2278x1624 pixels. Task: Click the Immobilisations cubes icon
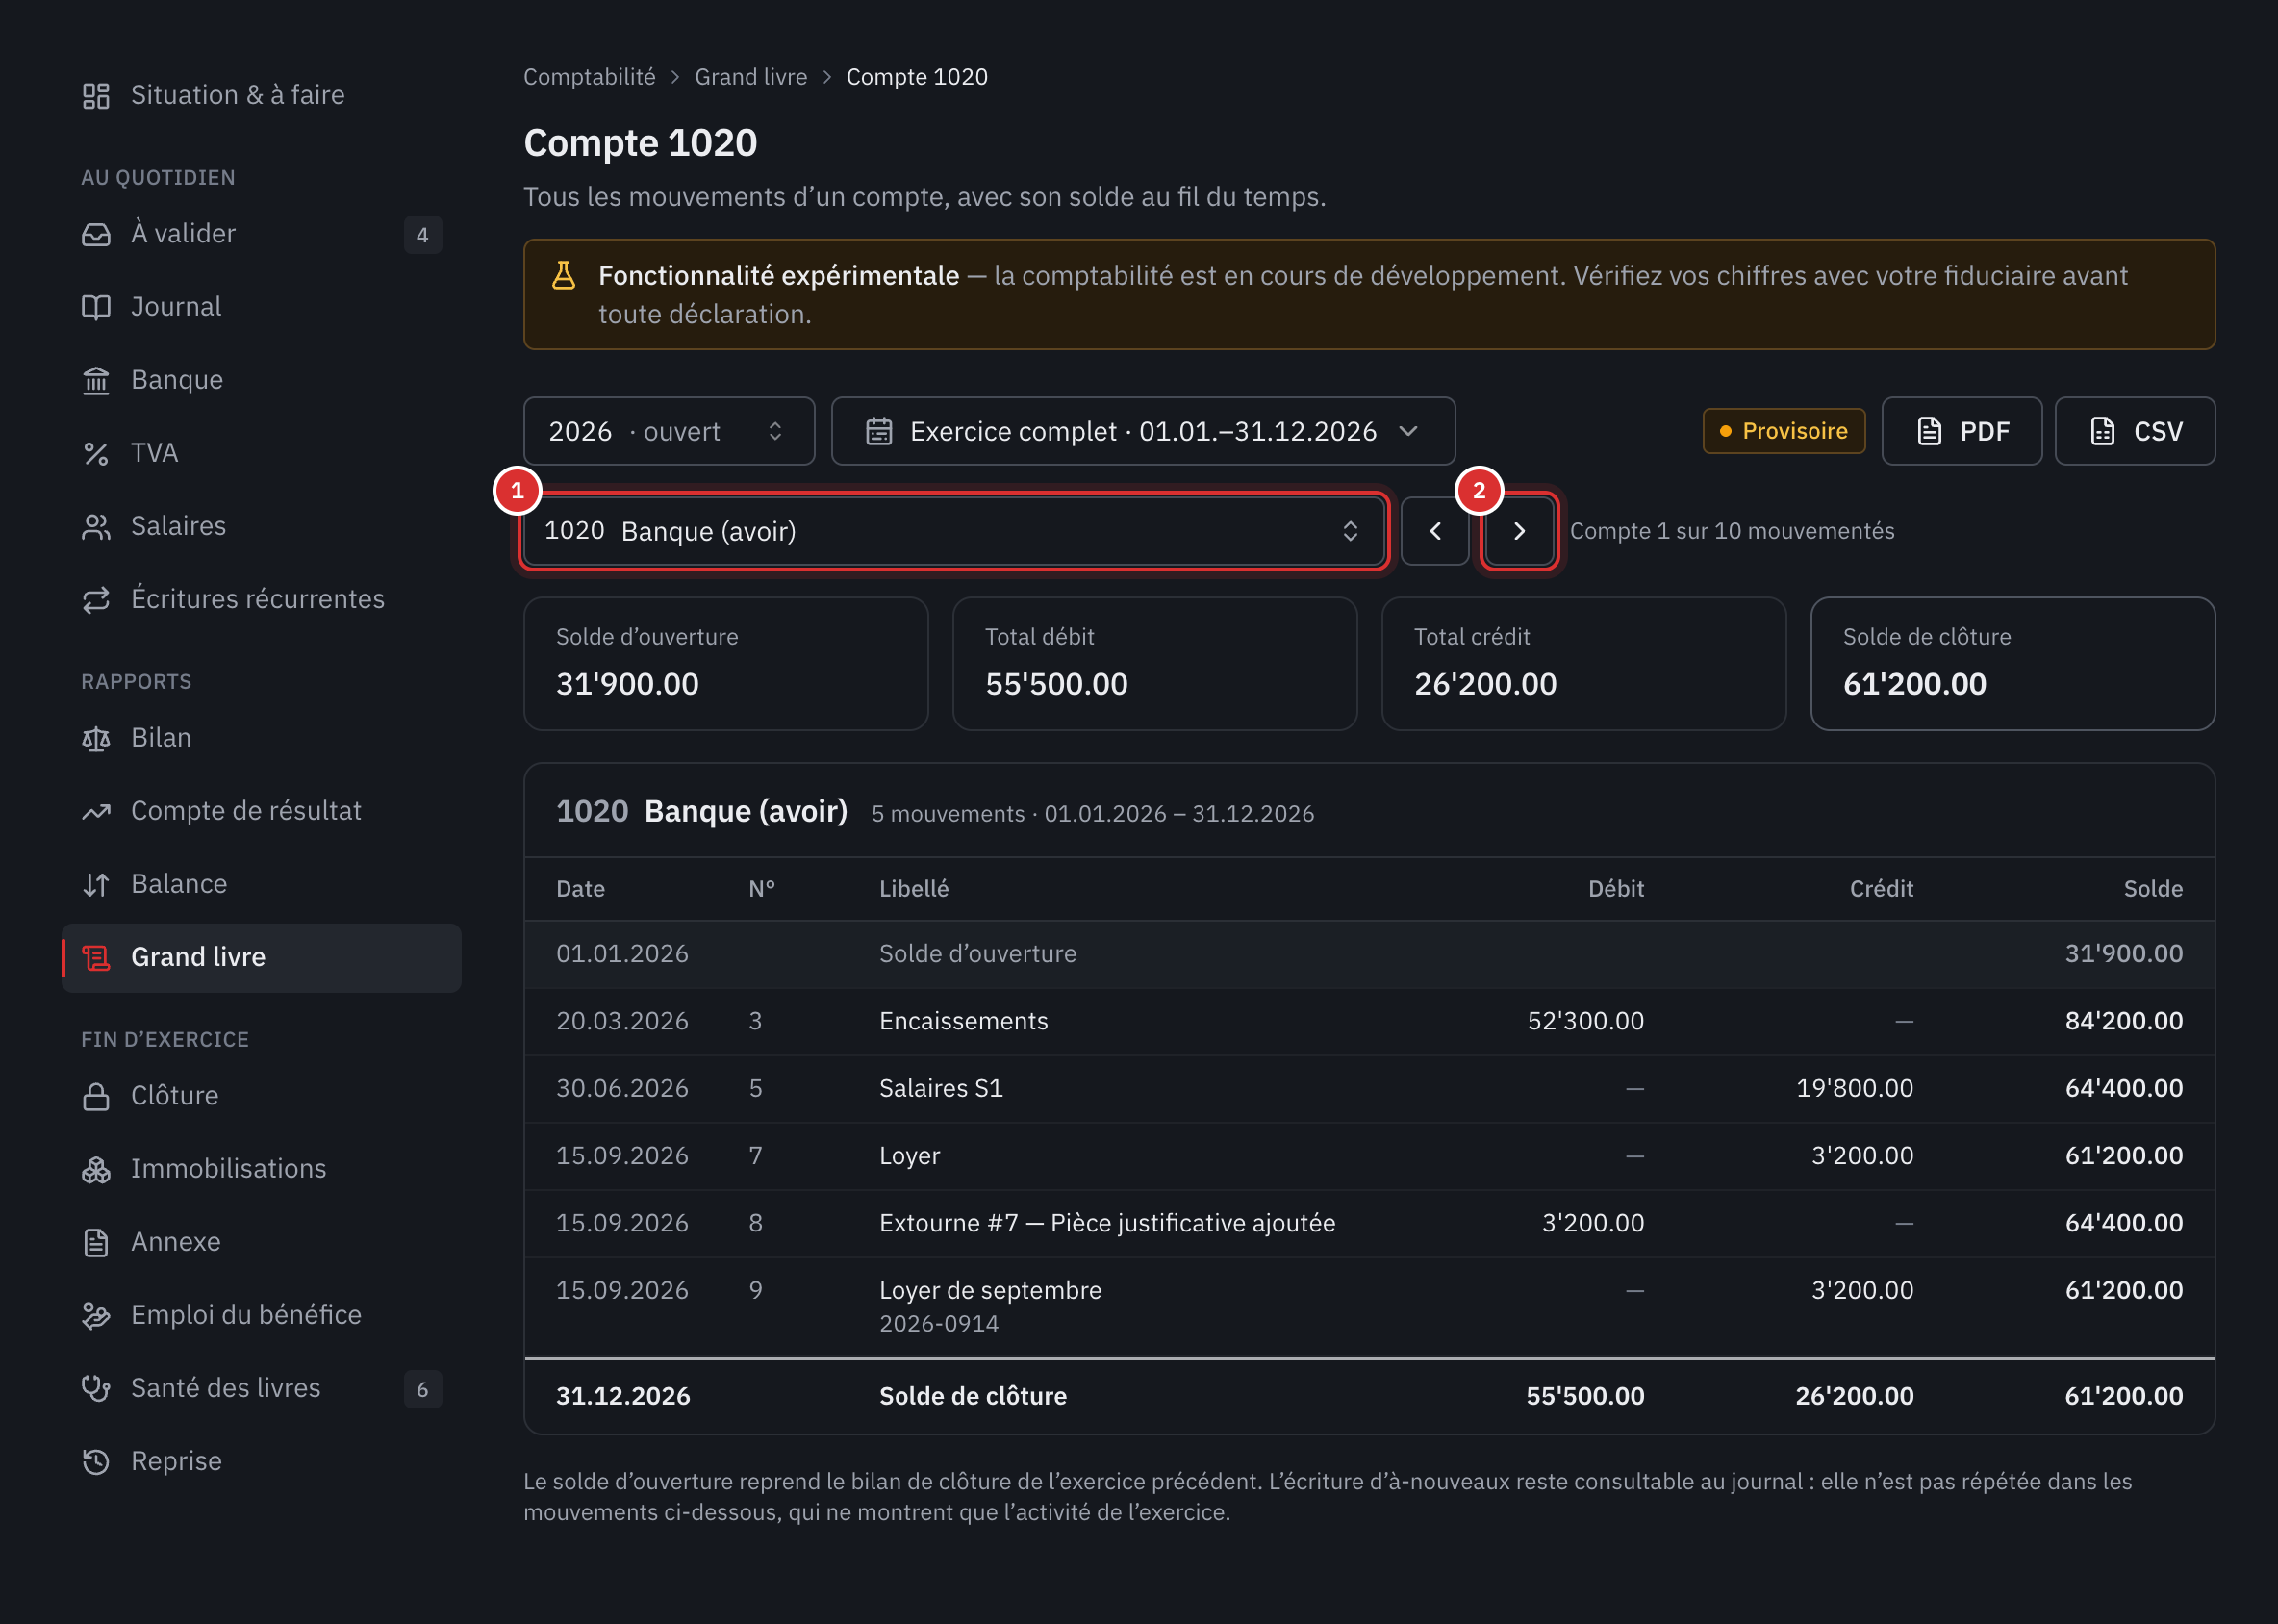96,1169
